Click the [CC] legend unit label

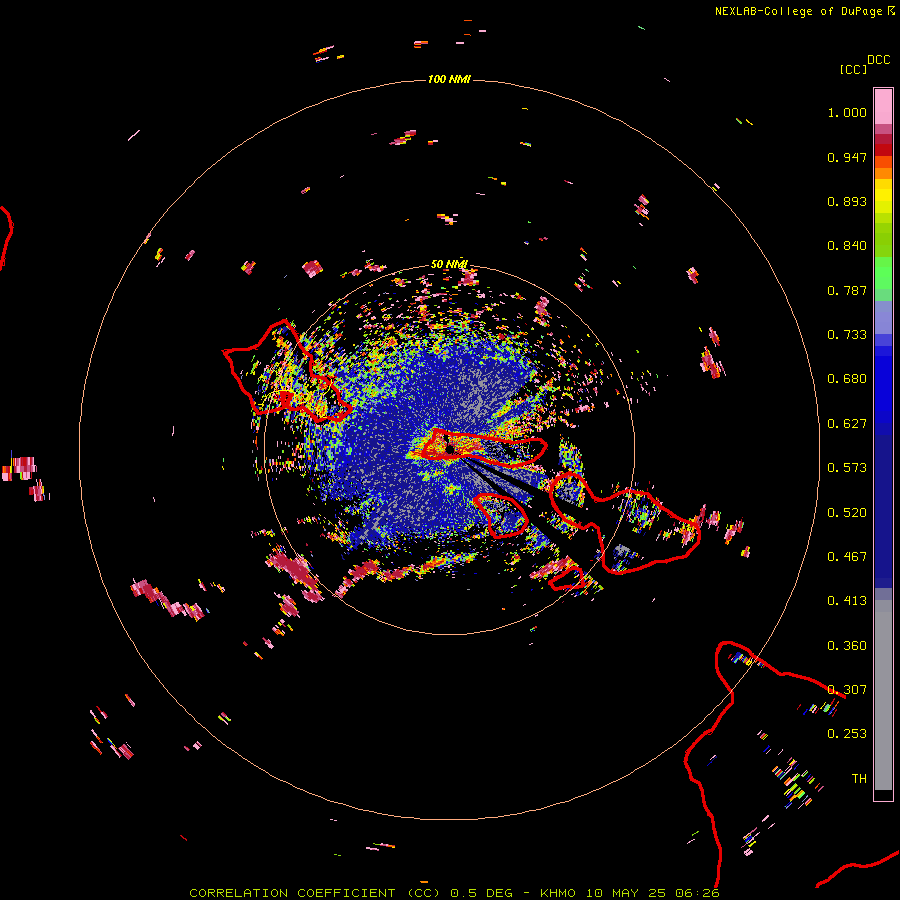[853, 69]
